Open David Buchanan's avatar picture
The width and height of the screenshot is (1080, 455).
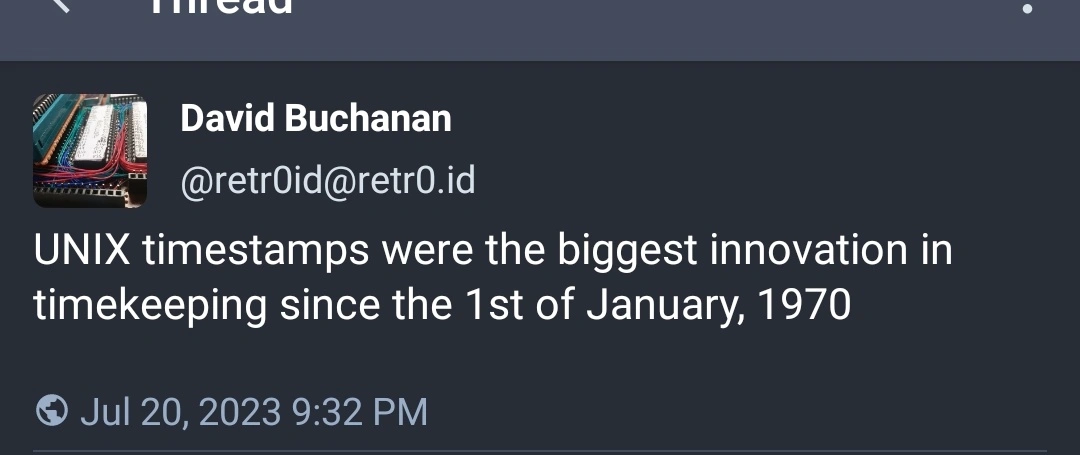(x=90, y=151)
